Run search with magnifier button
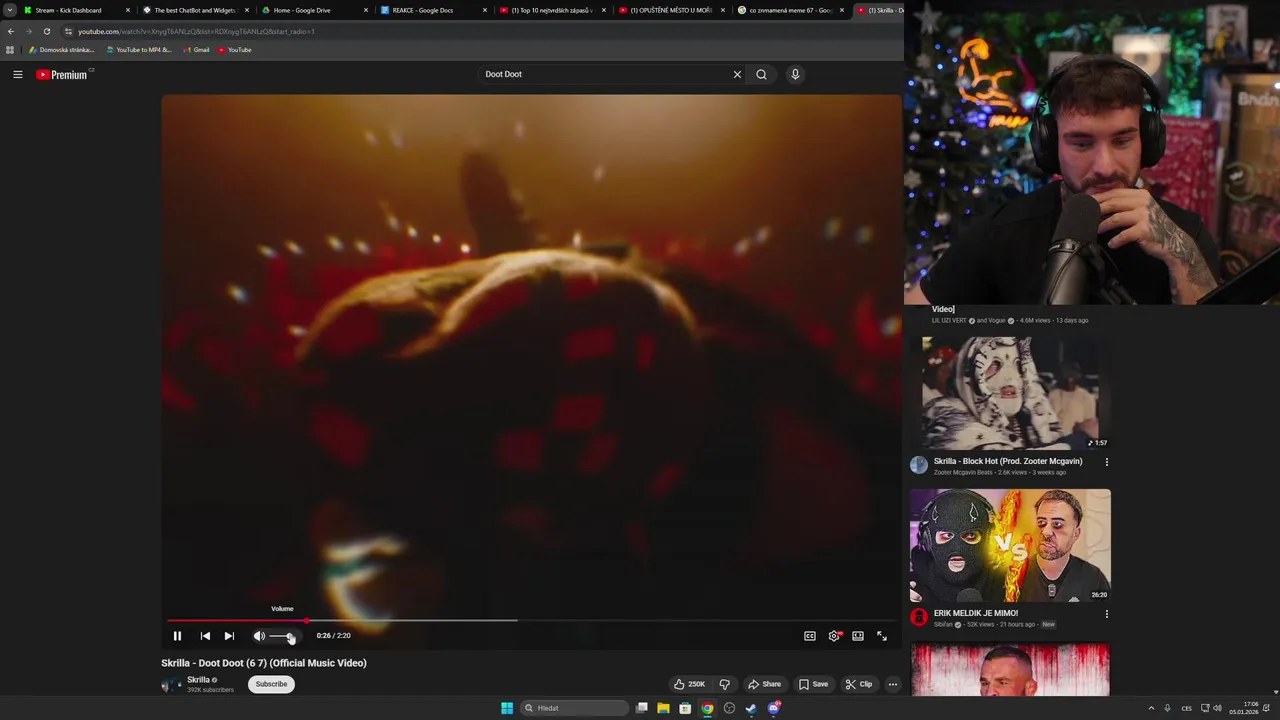The height and width of the screenshot is (720, 1280). click(762, 74)
